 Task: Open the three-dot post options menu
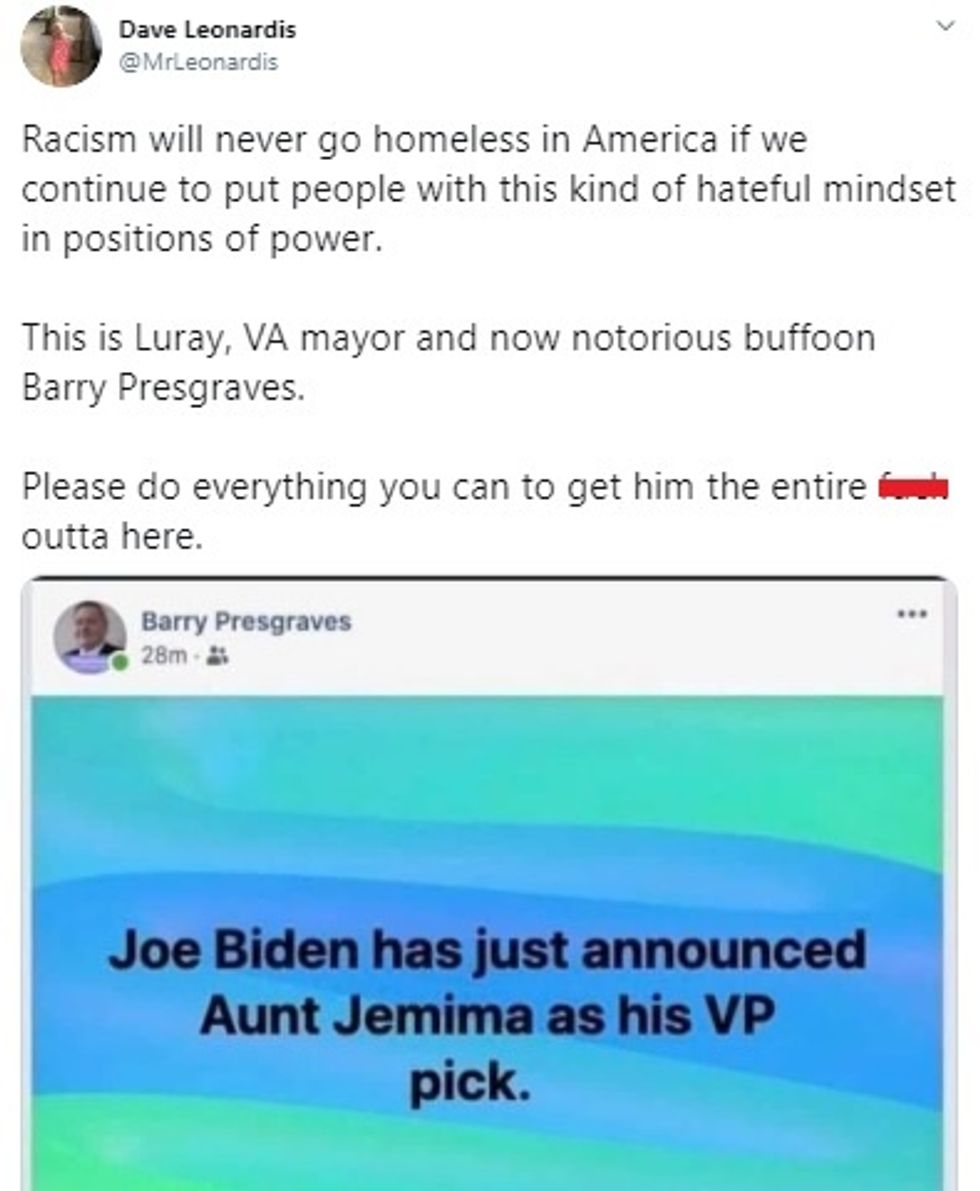click(x=912, y=614)
